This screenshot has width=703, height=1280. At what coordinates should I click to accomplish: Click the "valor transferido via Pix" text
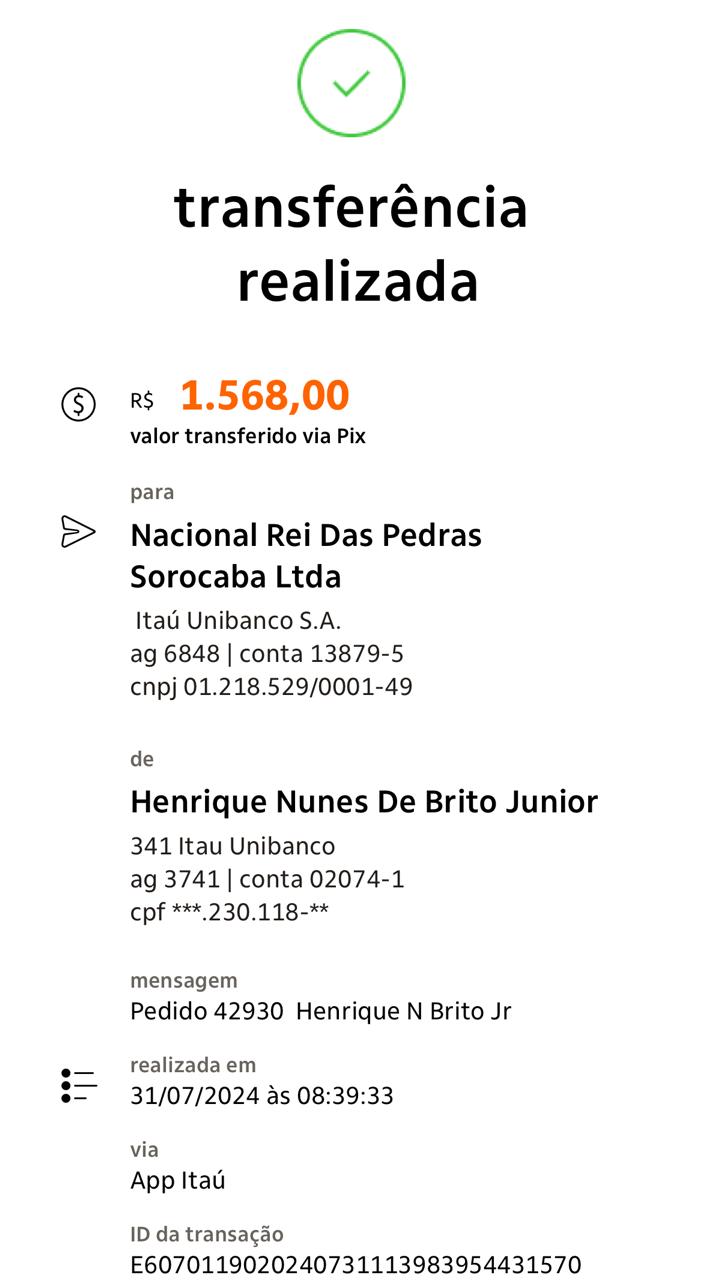tap(248, 437)
